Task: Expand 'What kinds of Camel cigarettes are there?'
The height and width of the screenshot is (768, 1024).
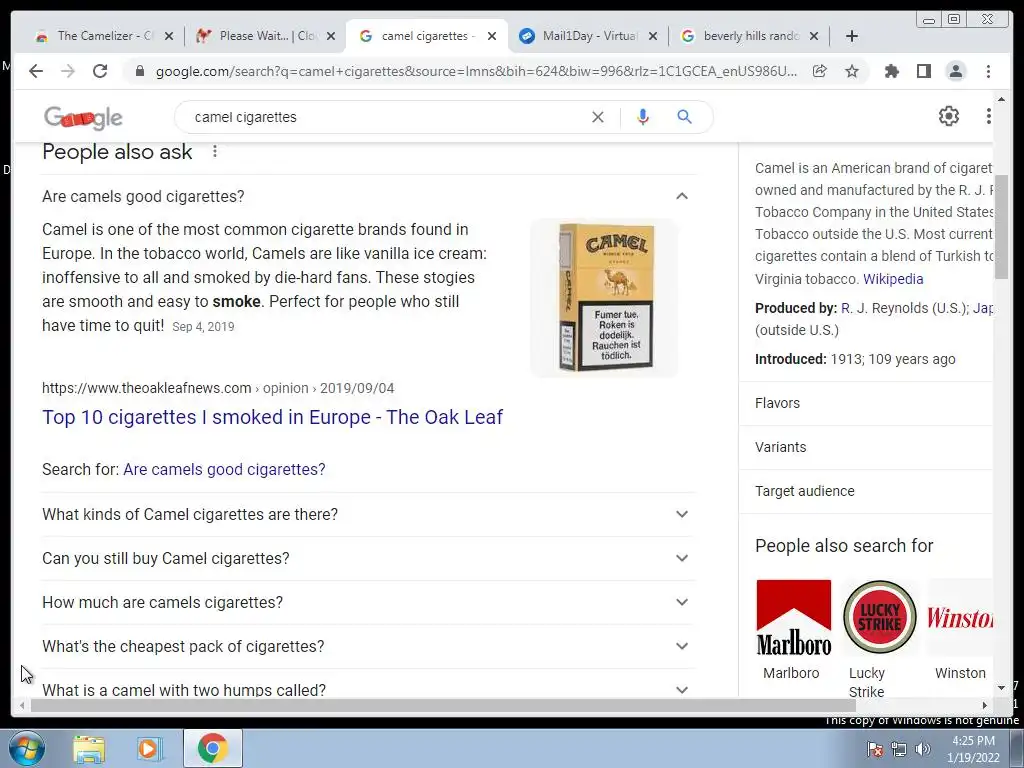Action: point(369,515)
